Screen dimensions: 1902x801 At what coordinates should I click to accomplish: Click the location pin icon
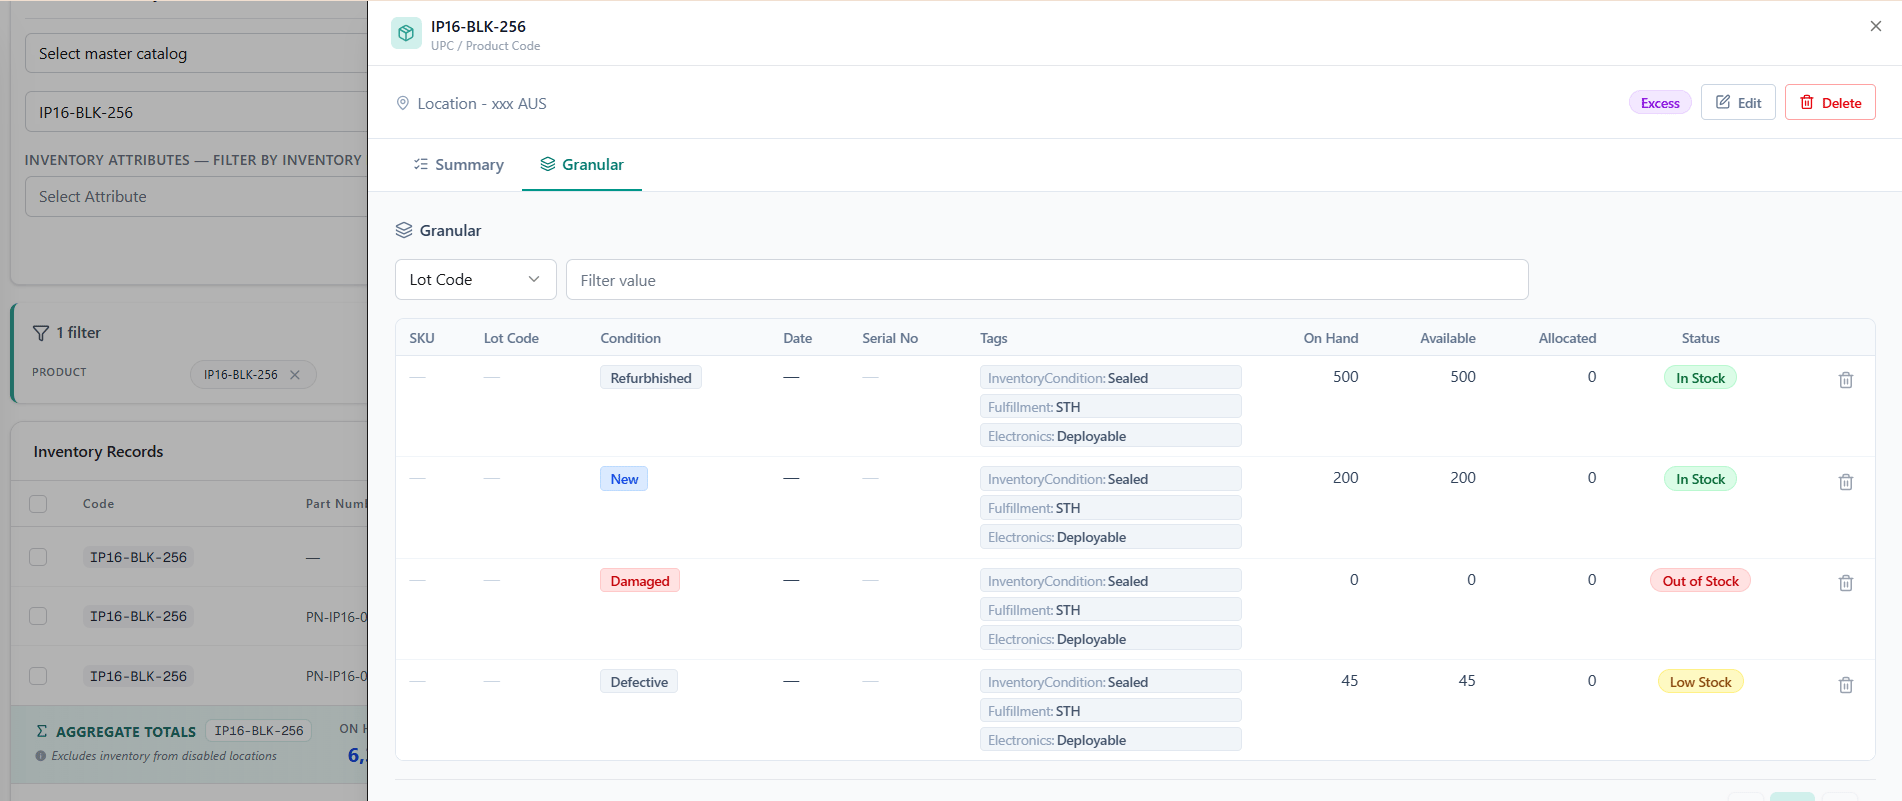pos(403,103)
